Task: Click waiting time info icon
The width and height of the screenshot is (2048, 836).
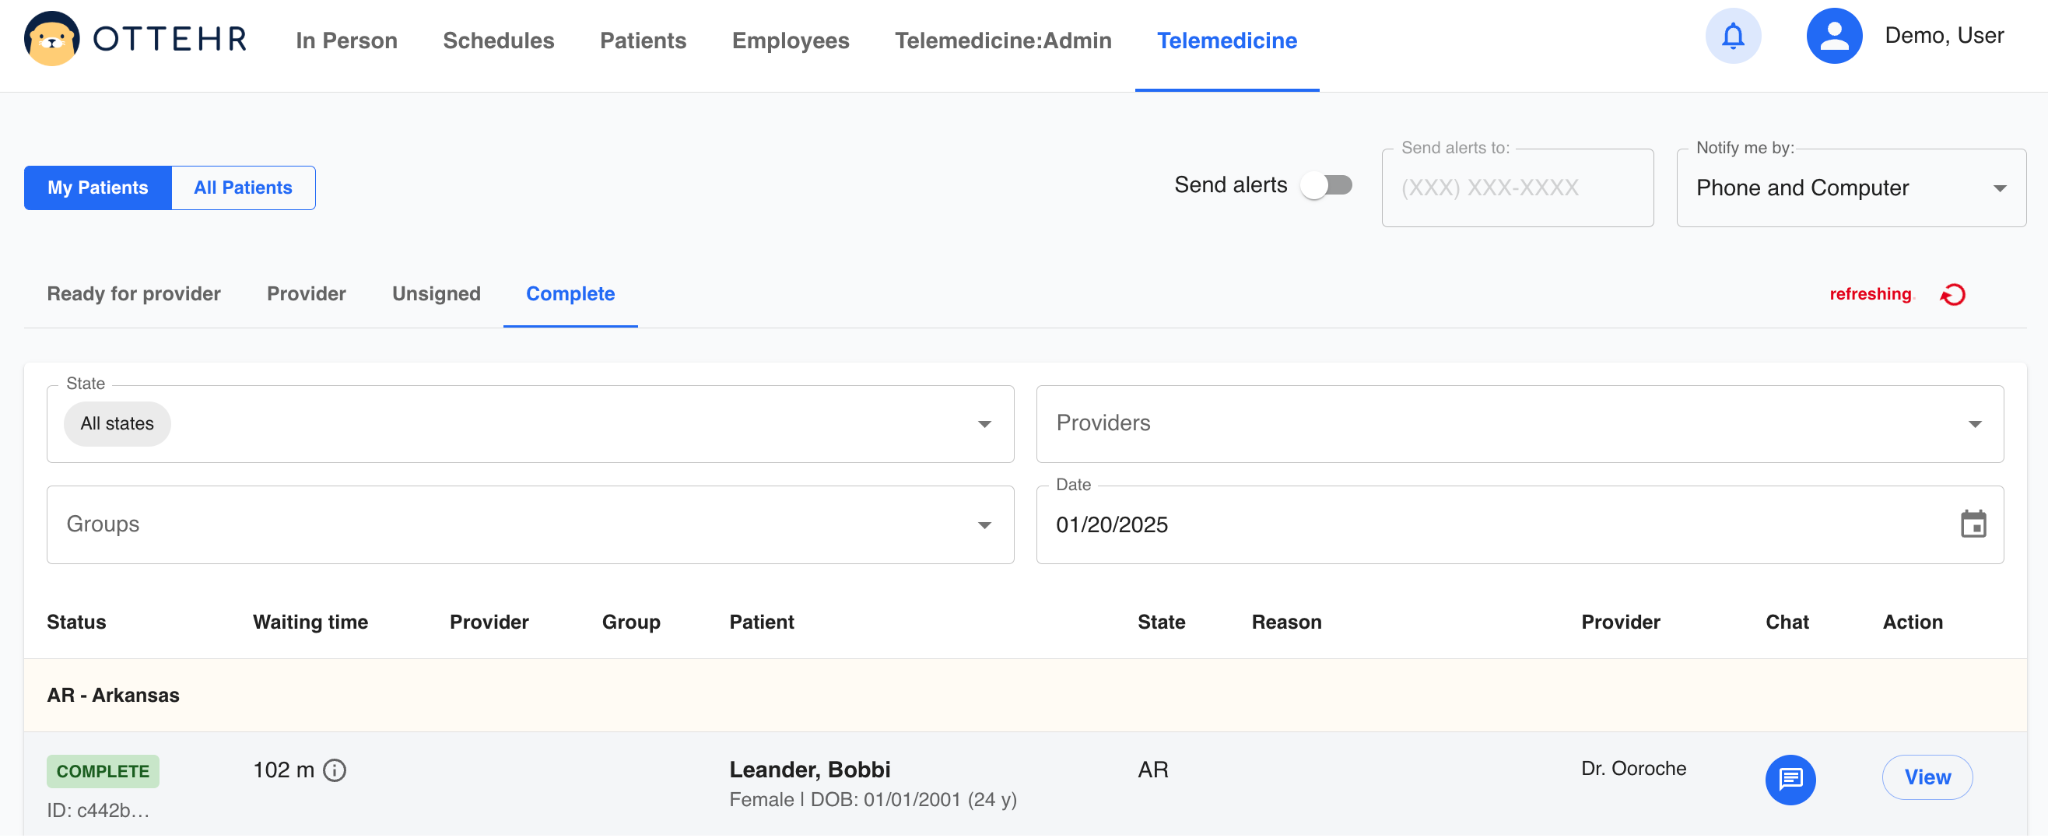Action: point(335,770)
